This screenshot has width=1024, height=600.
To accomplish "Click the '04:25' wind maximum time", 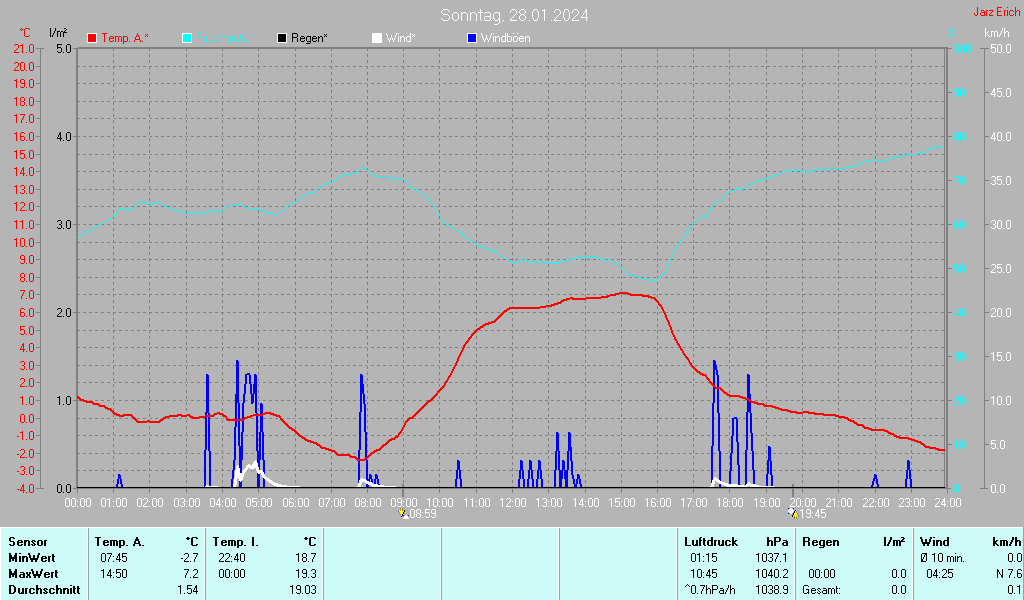I will click(x=940, y=574).
